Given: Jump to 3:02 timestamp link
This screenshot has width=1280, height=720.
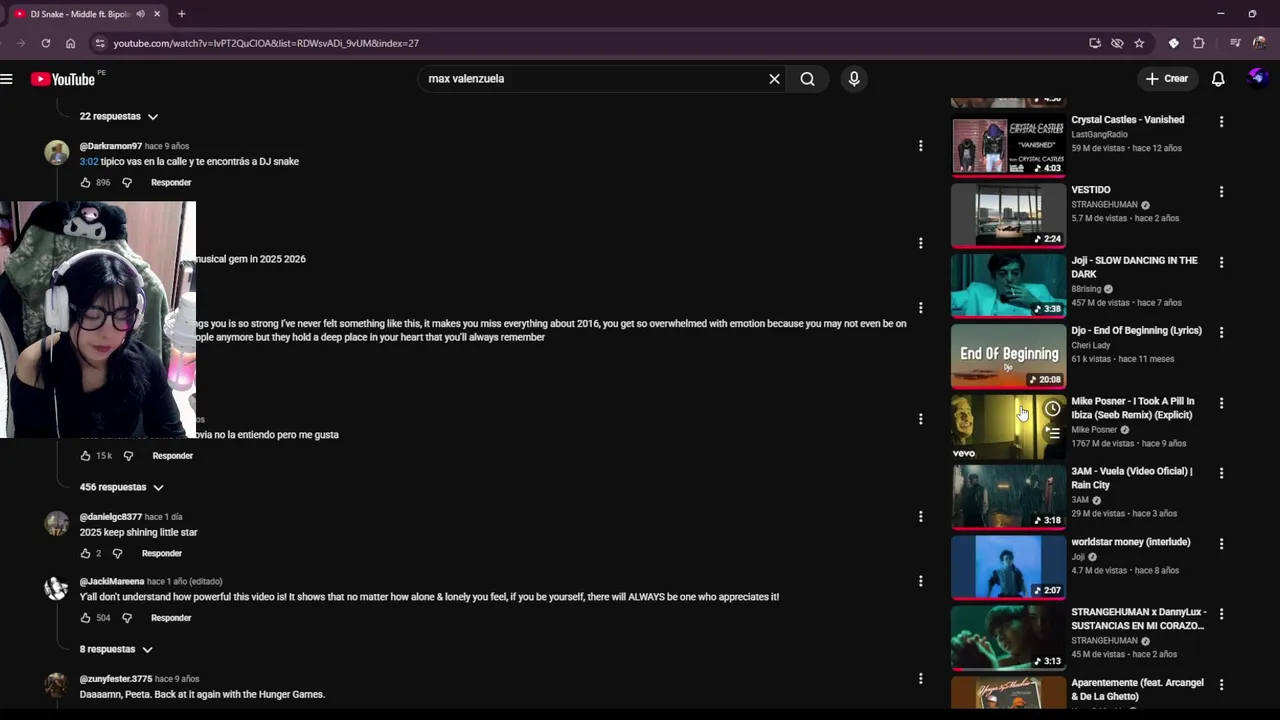Looking at the screenshot, I should (x=89, y=162).
